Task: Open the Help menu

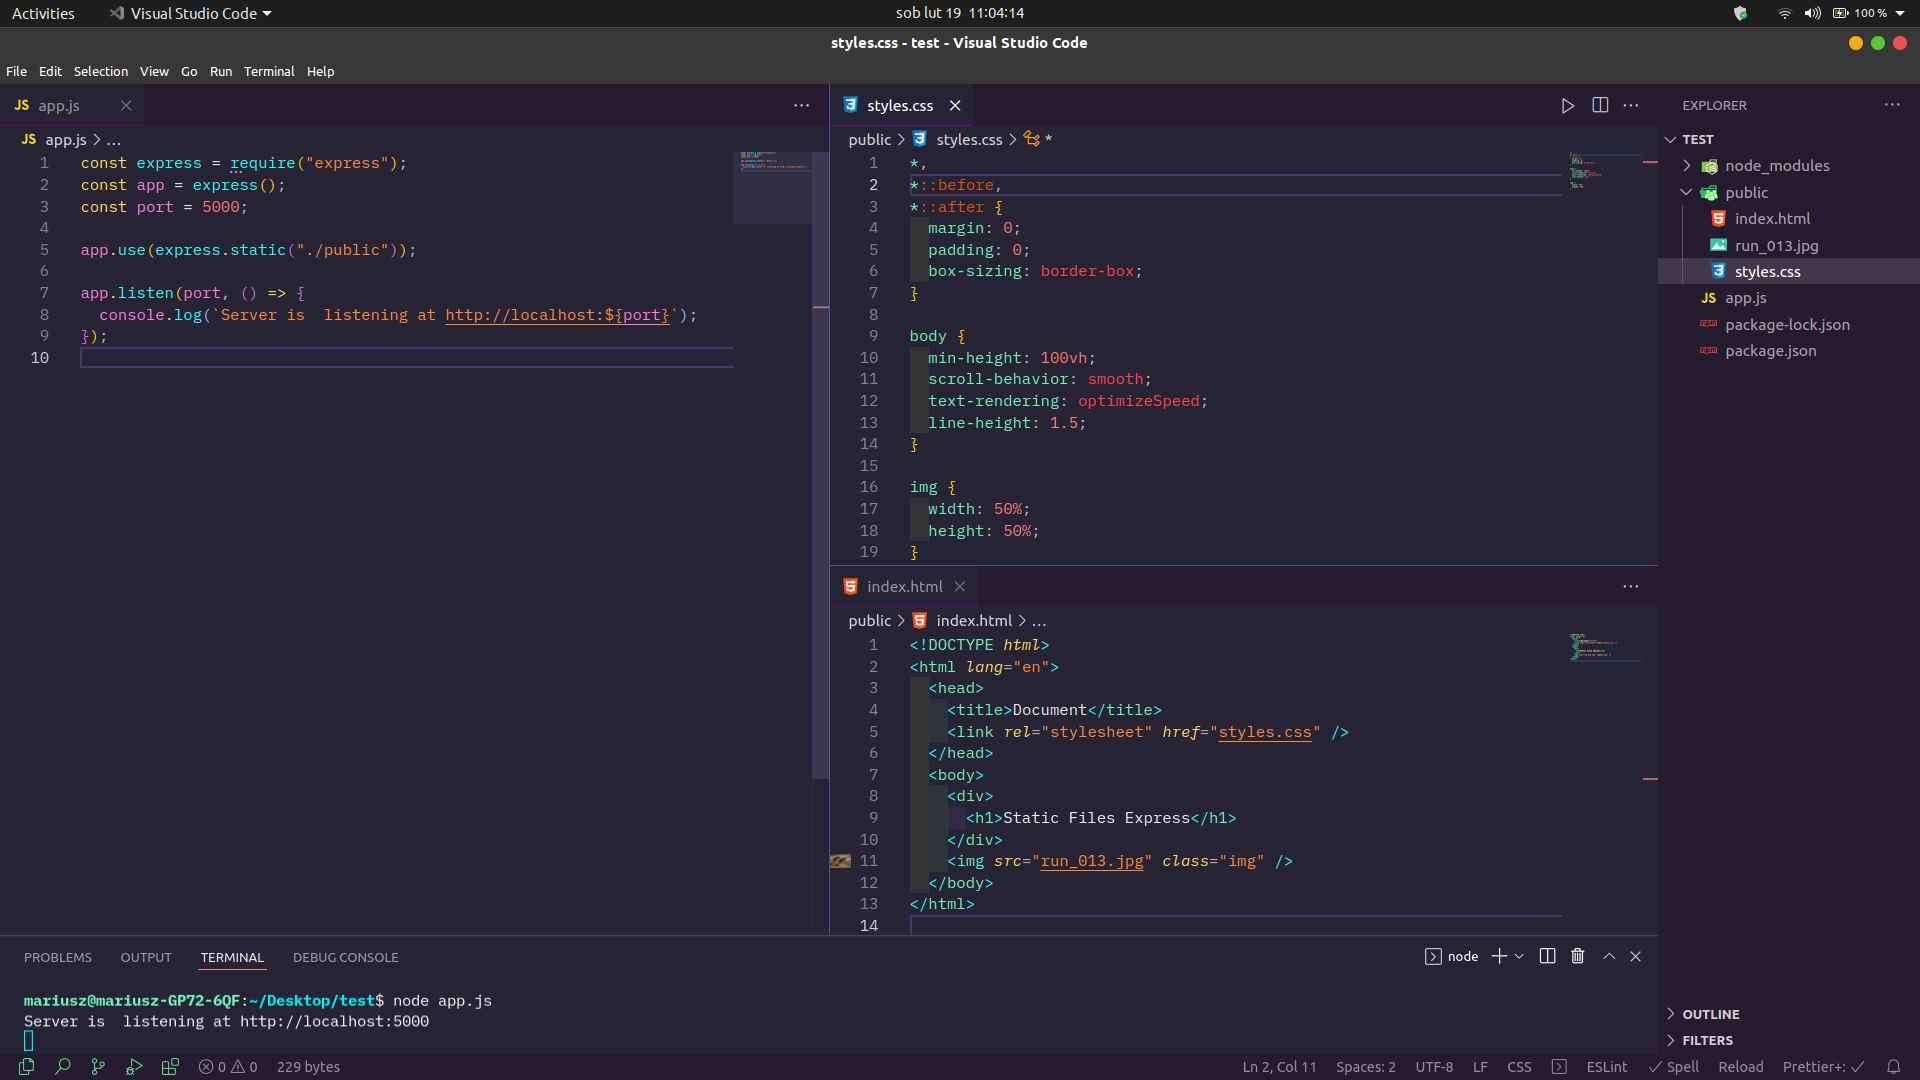Action: pos(321,71)
